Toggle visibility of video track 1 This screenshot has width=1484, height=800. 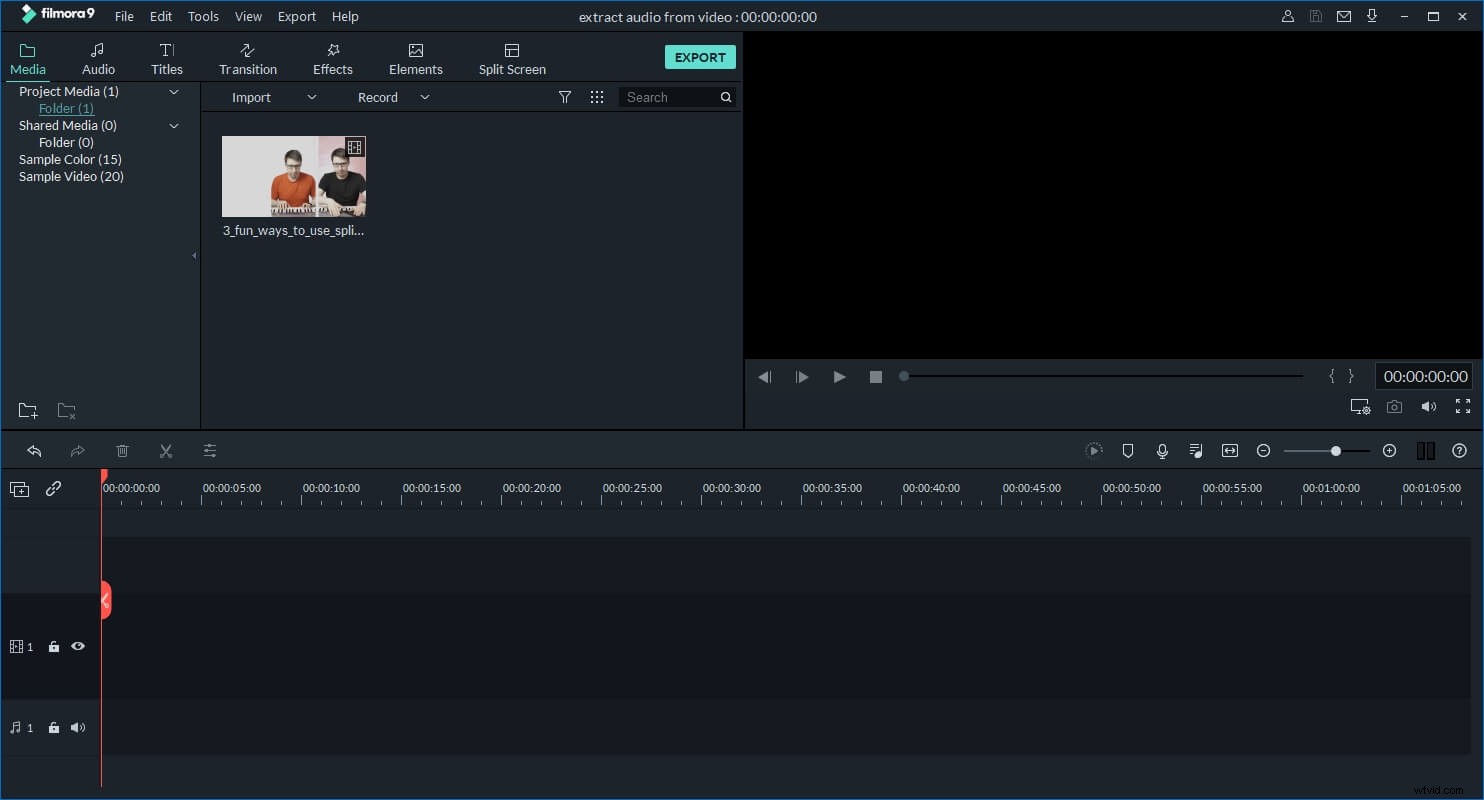pos(78,646)
